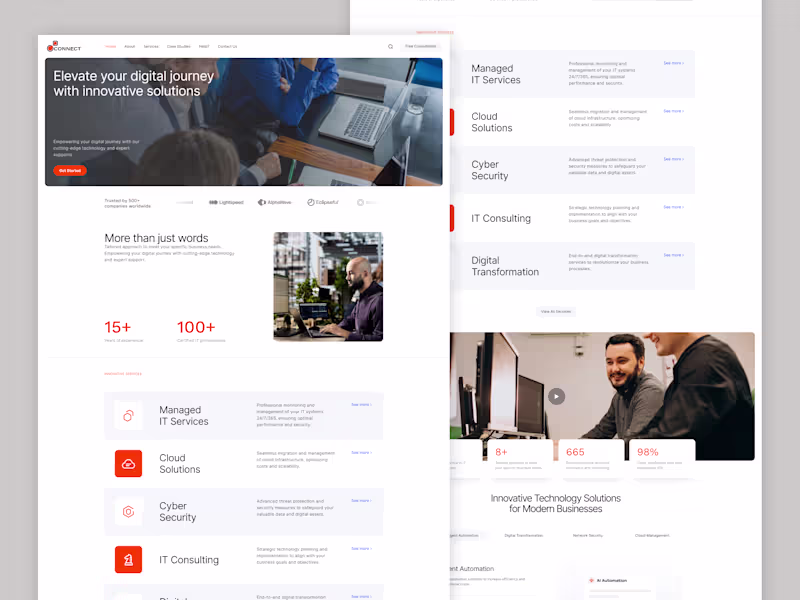800x600 pixels.
Task: Click the AlphaWave partner logo
Action: point(274,203)
